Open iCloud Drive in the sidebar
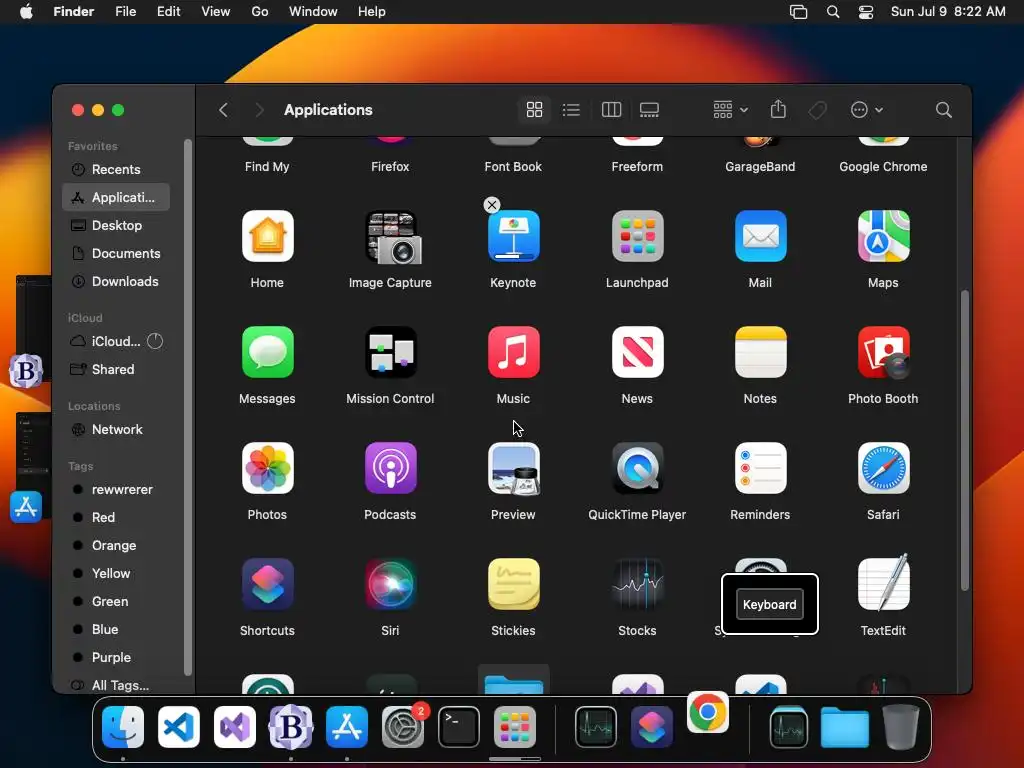The height and width of the screenshot is (768, 1024). click(116, 341)
